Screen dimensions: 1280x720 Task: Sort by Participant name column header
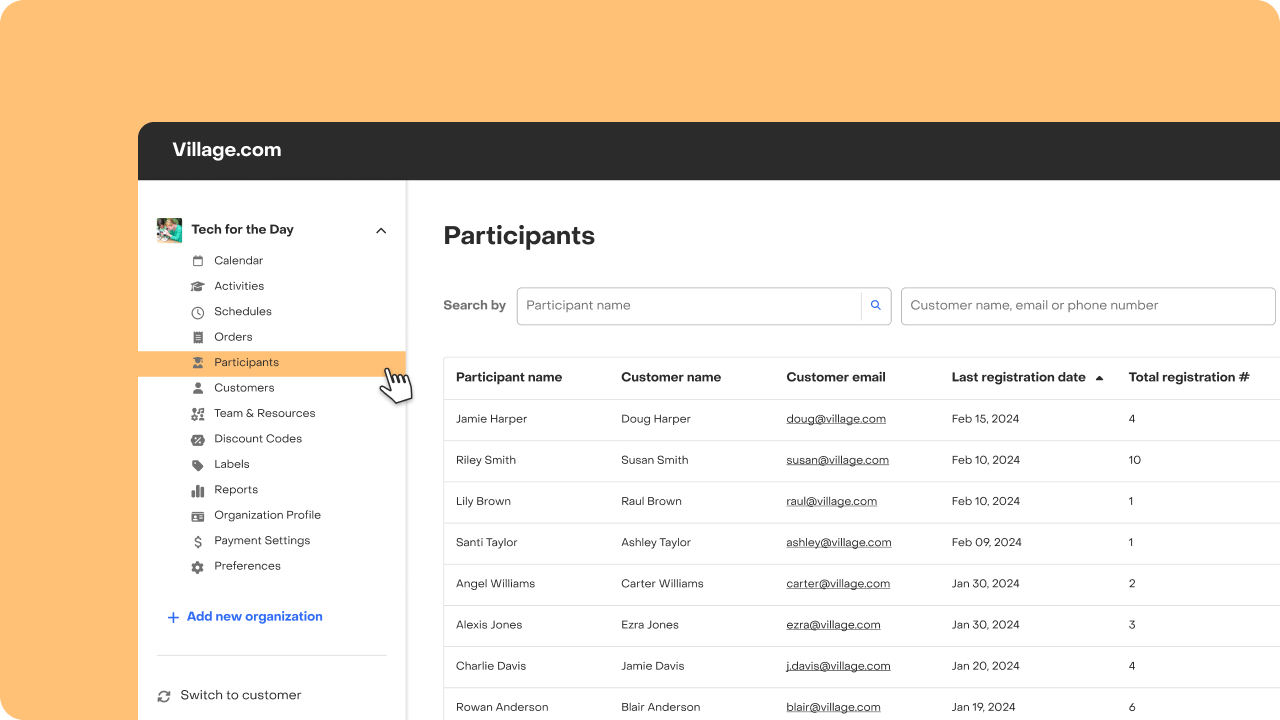(x=509, y=378)
